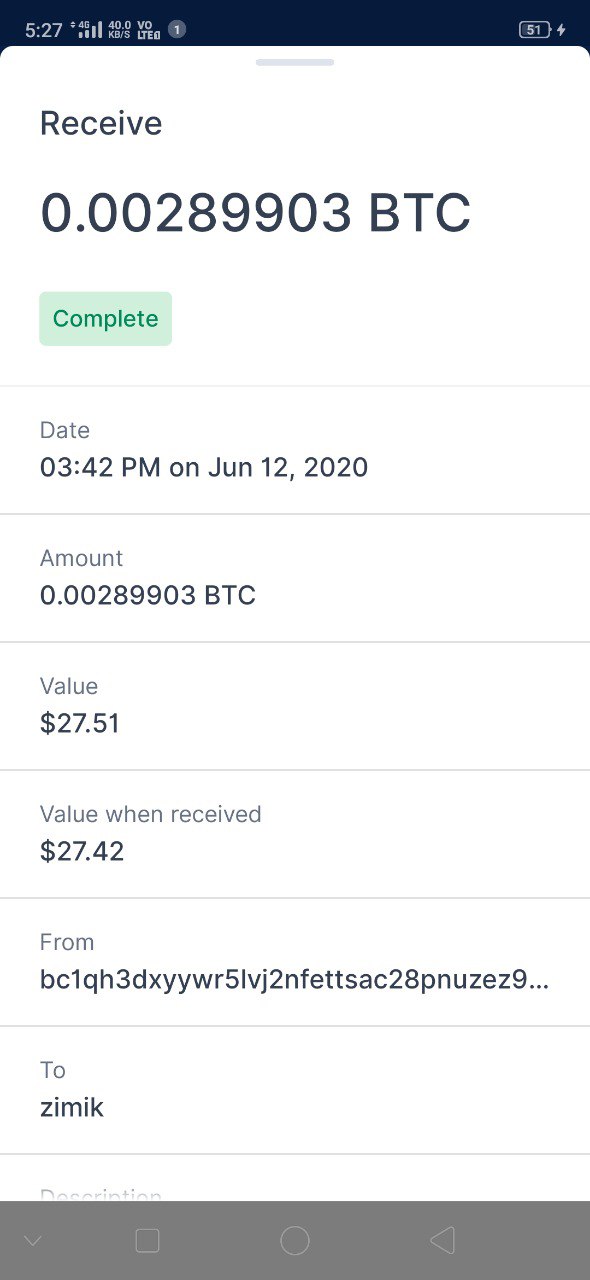Tap the Description row label
This screenshot has height=1280, width=590.
click(x=101, y=1193)
